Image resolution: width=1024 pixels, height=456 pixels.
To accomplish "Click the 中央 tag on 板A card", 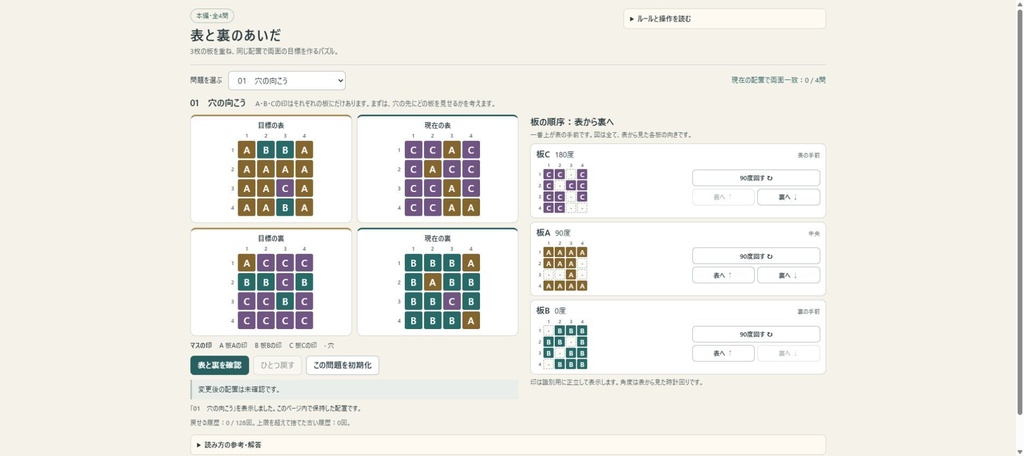I will pos(814,233).
